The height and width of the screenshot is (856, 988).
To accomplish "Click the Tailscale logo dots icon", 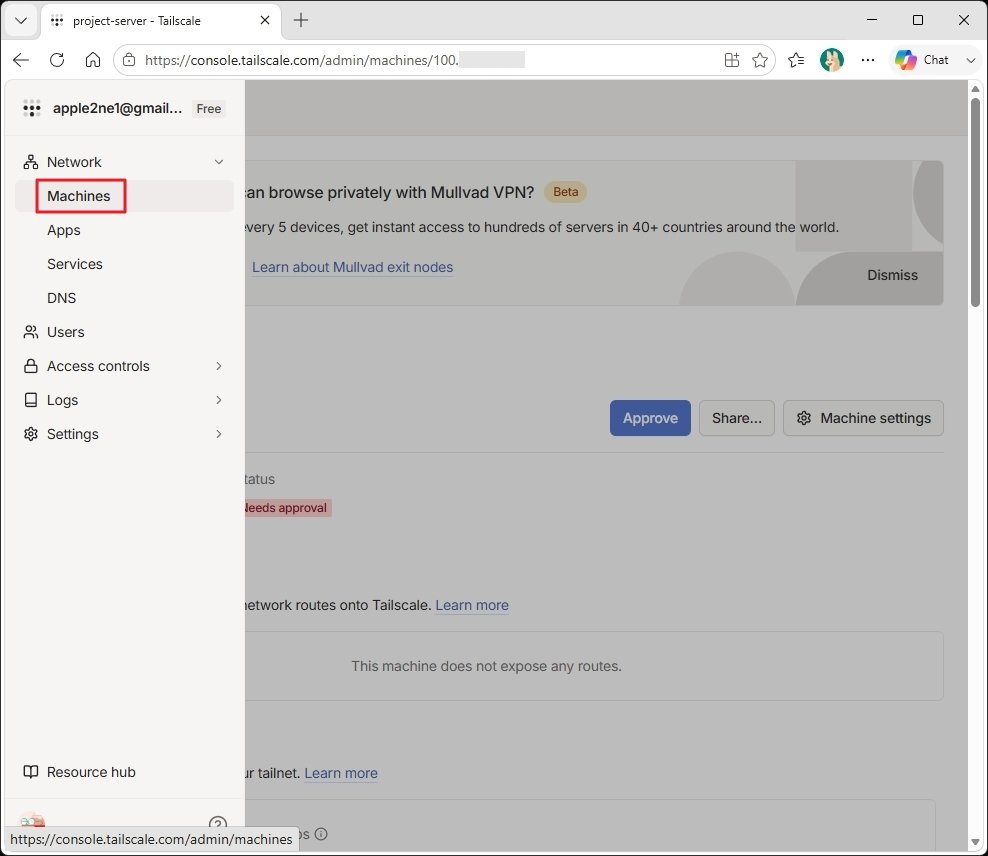I will (x=32, y=108).
